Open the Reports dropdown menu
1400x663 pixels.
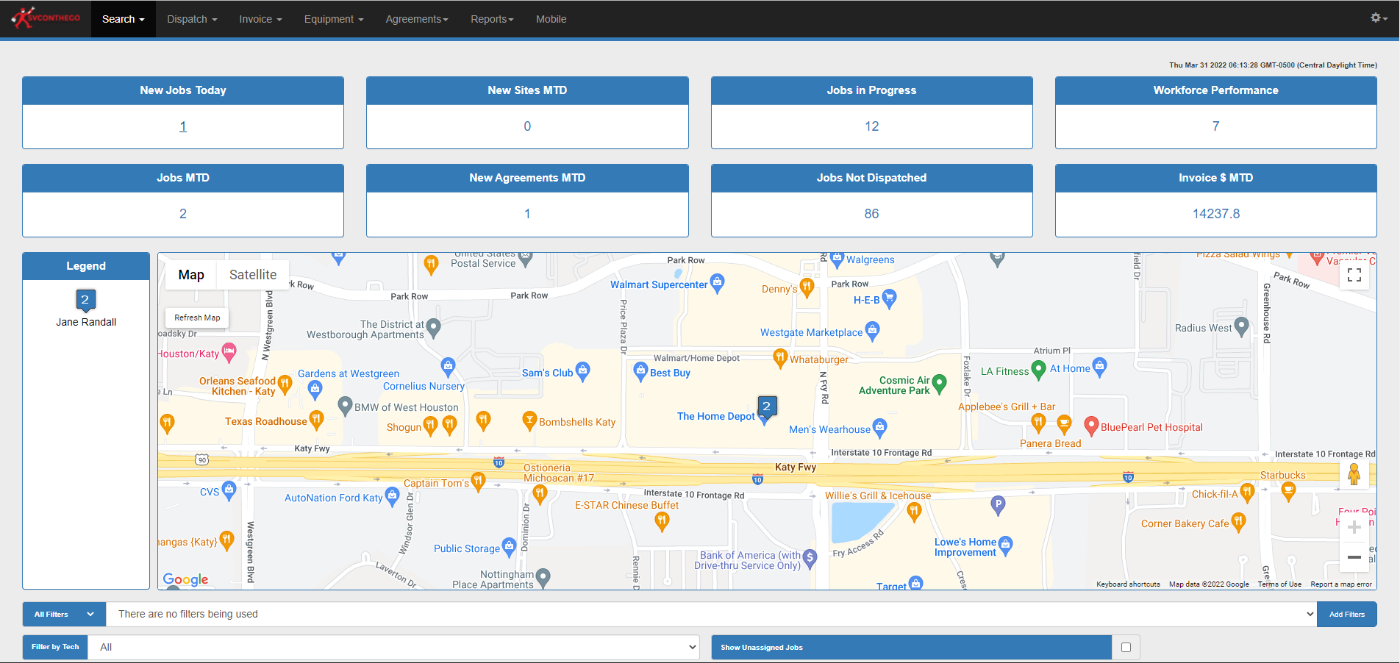pyautogui.click(x=492, y=19)
